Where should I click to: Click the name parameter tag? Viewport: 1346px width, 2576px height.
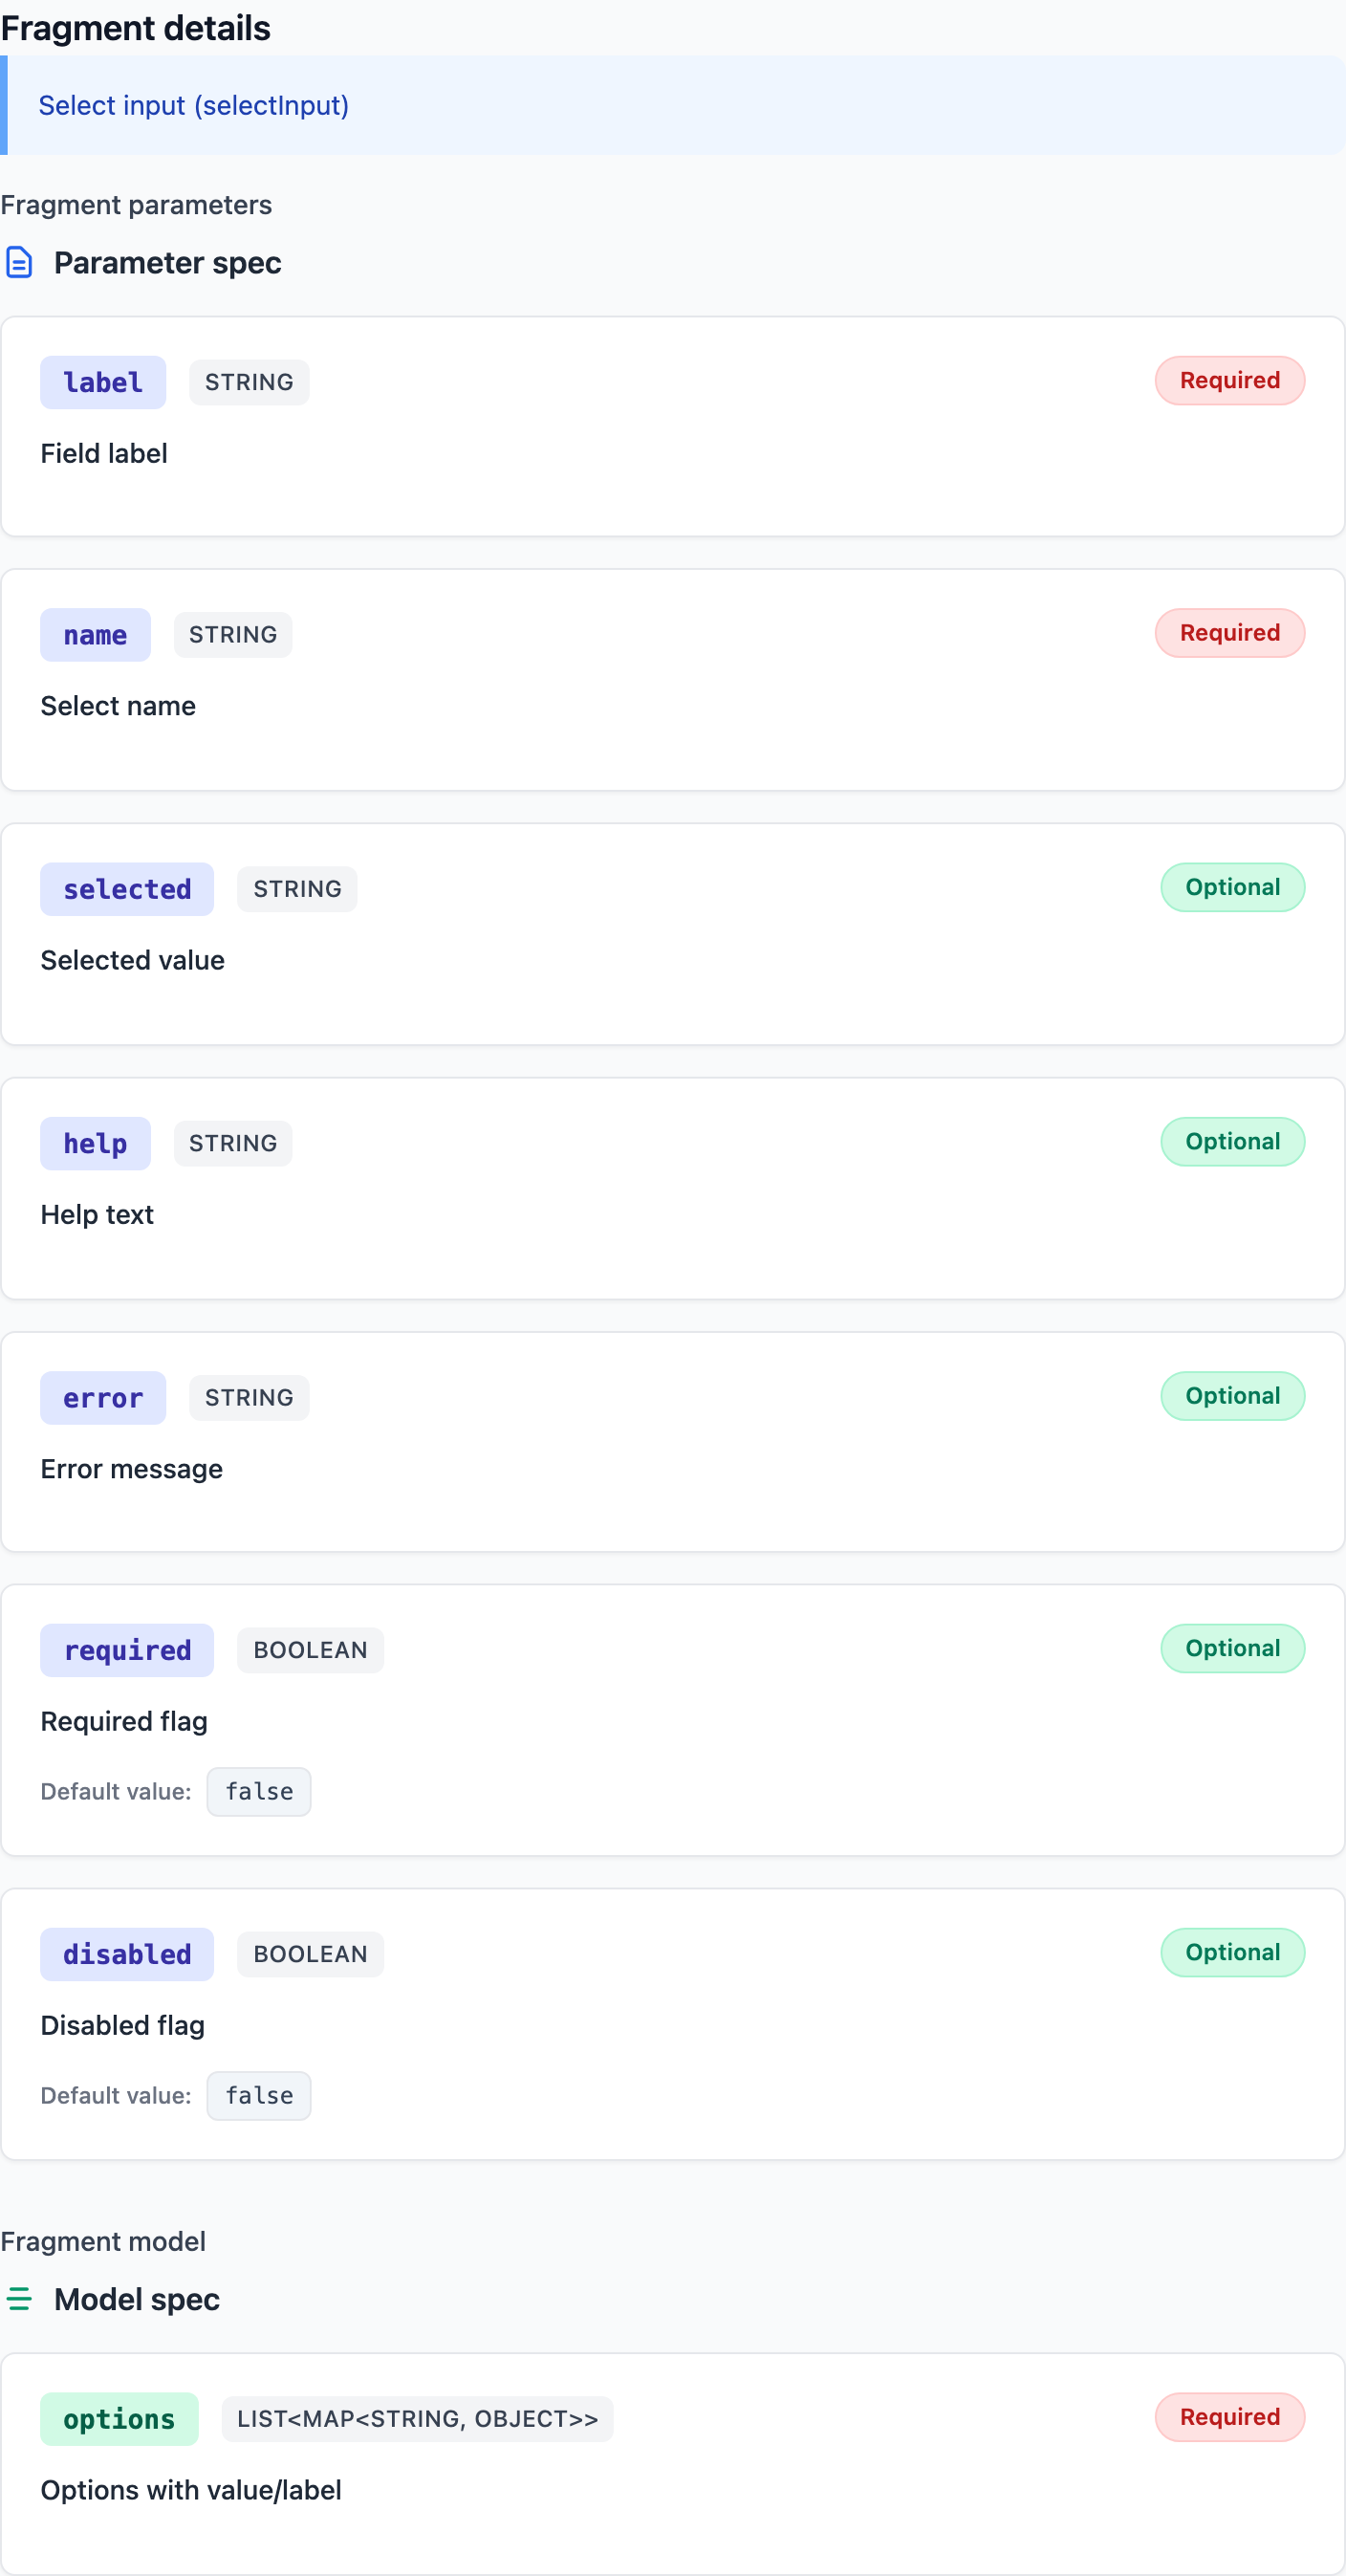click(x=95, y=635)
